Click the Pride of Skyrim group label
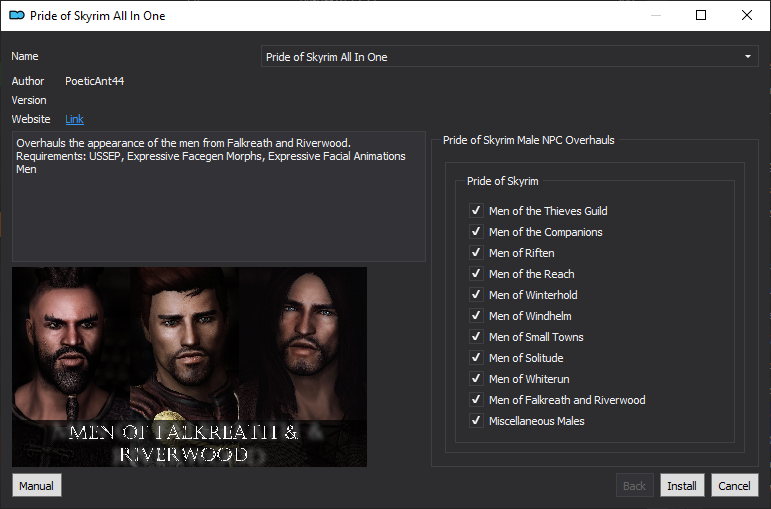The image size is (771, 509). pos(503,181)
